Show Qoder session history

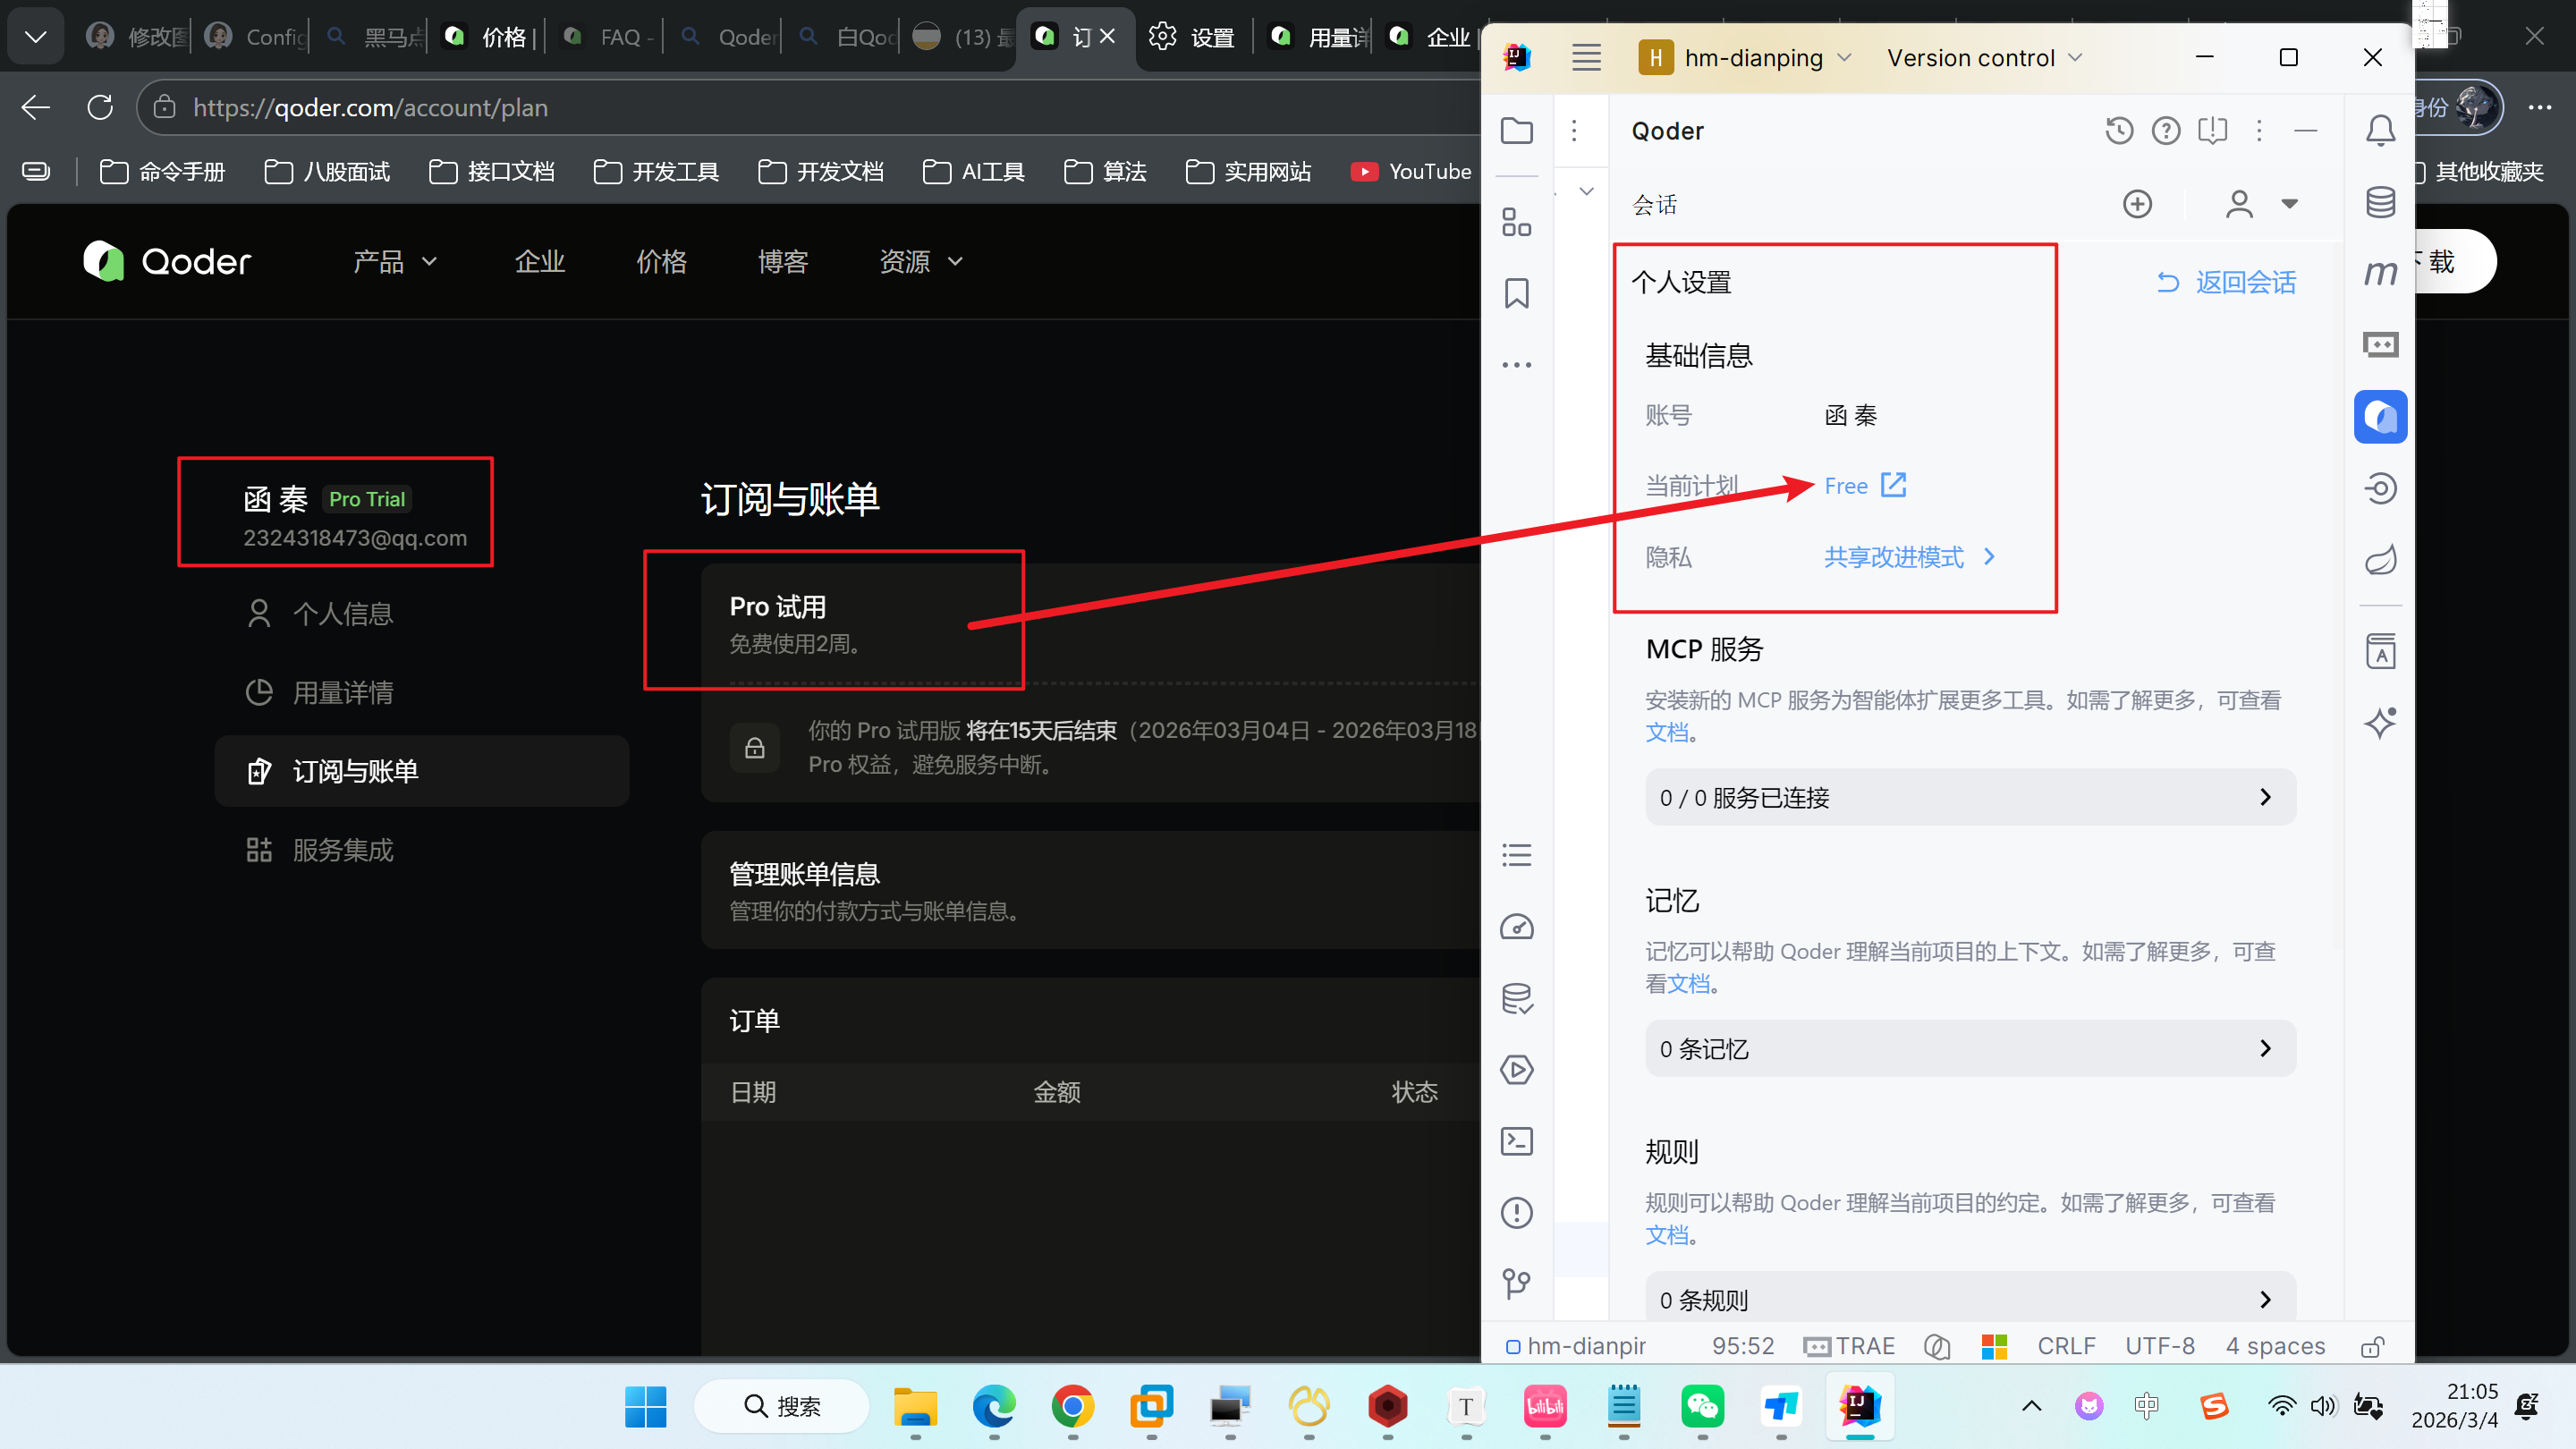point(2119,131)
